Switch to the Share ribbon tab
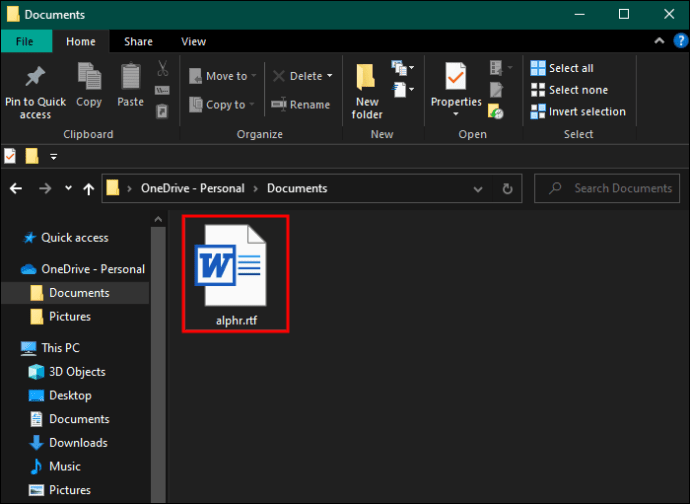This screenshot has width=690, height=504. pyautogui.click(x=138, y=41)
